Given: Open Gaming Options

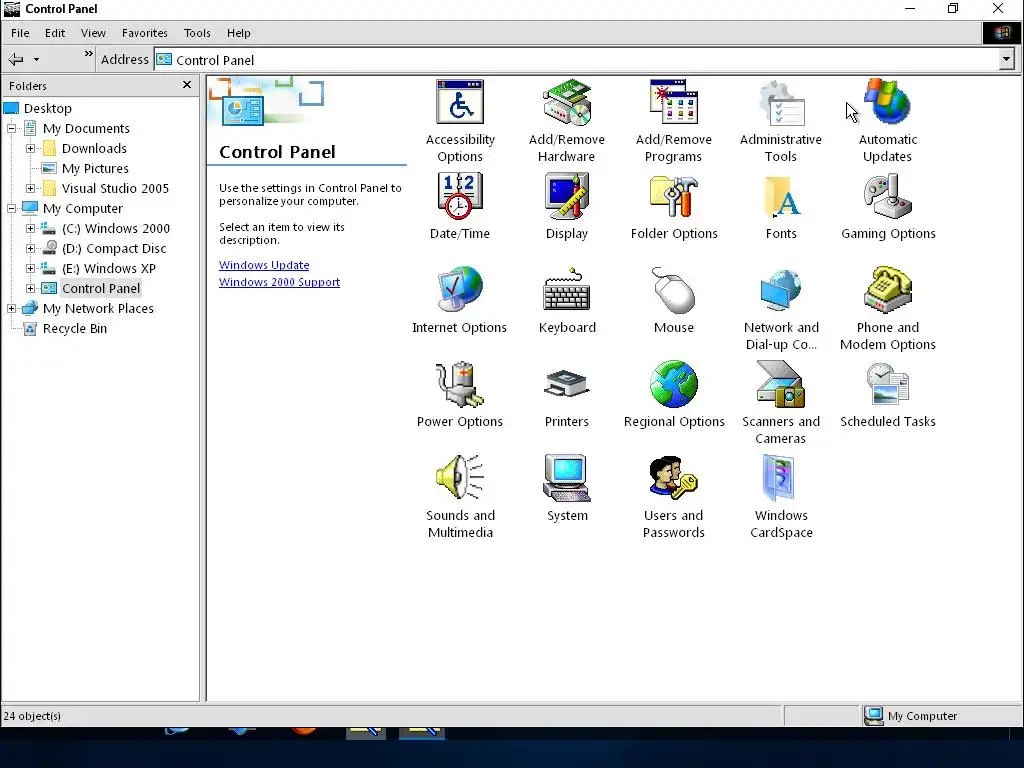Looking at the screenshot, I should coord(888,196).
